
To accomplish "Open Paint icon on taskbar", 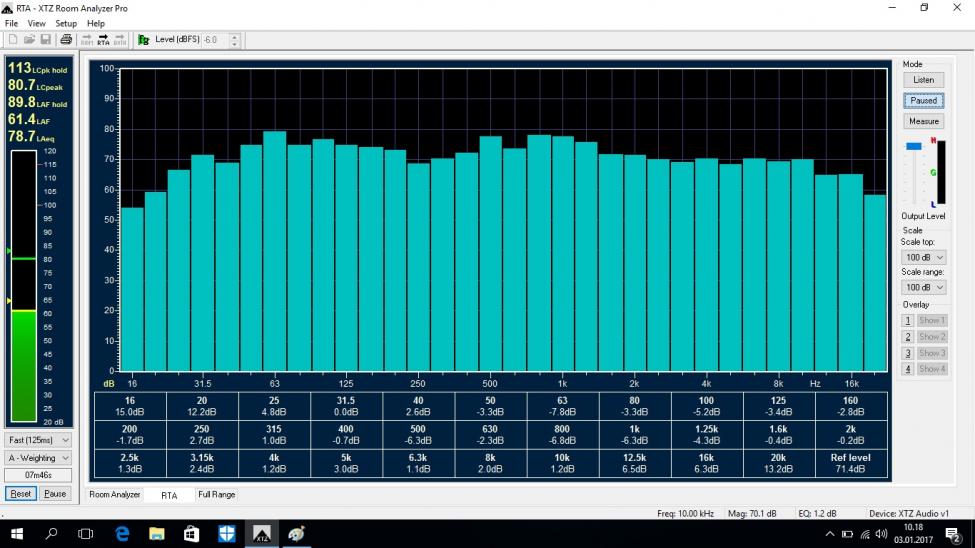I will coord(296,534).
